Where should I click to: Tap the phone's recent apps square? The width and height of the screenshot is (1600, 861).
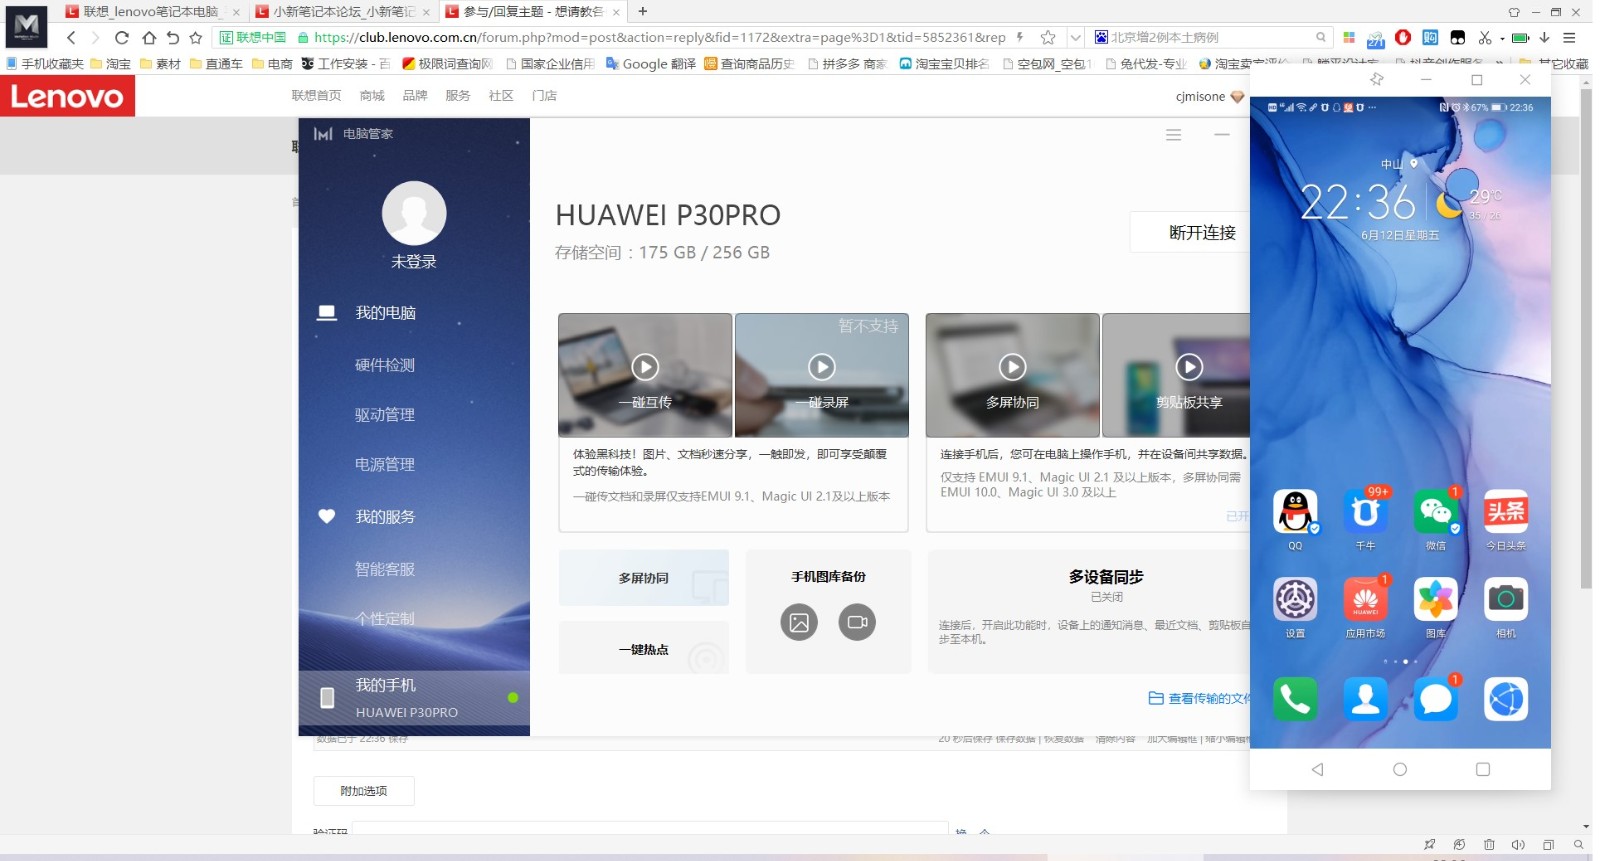click(1483, 769)
